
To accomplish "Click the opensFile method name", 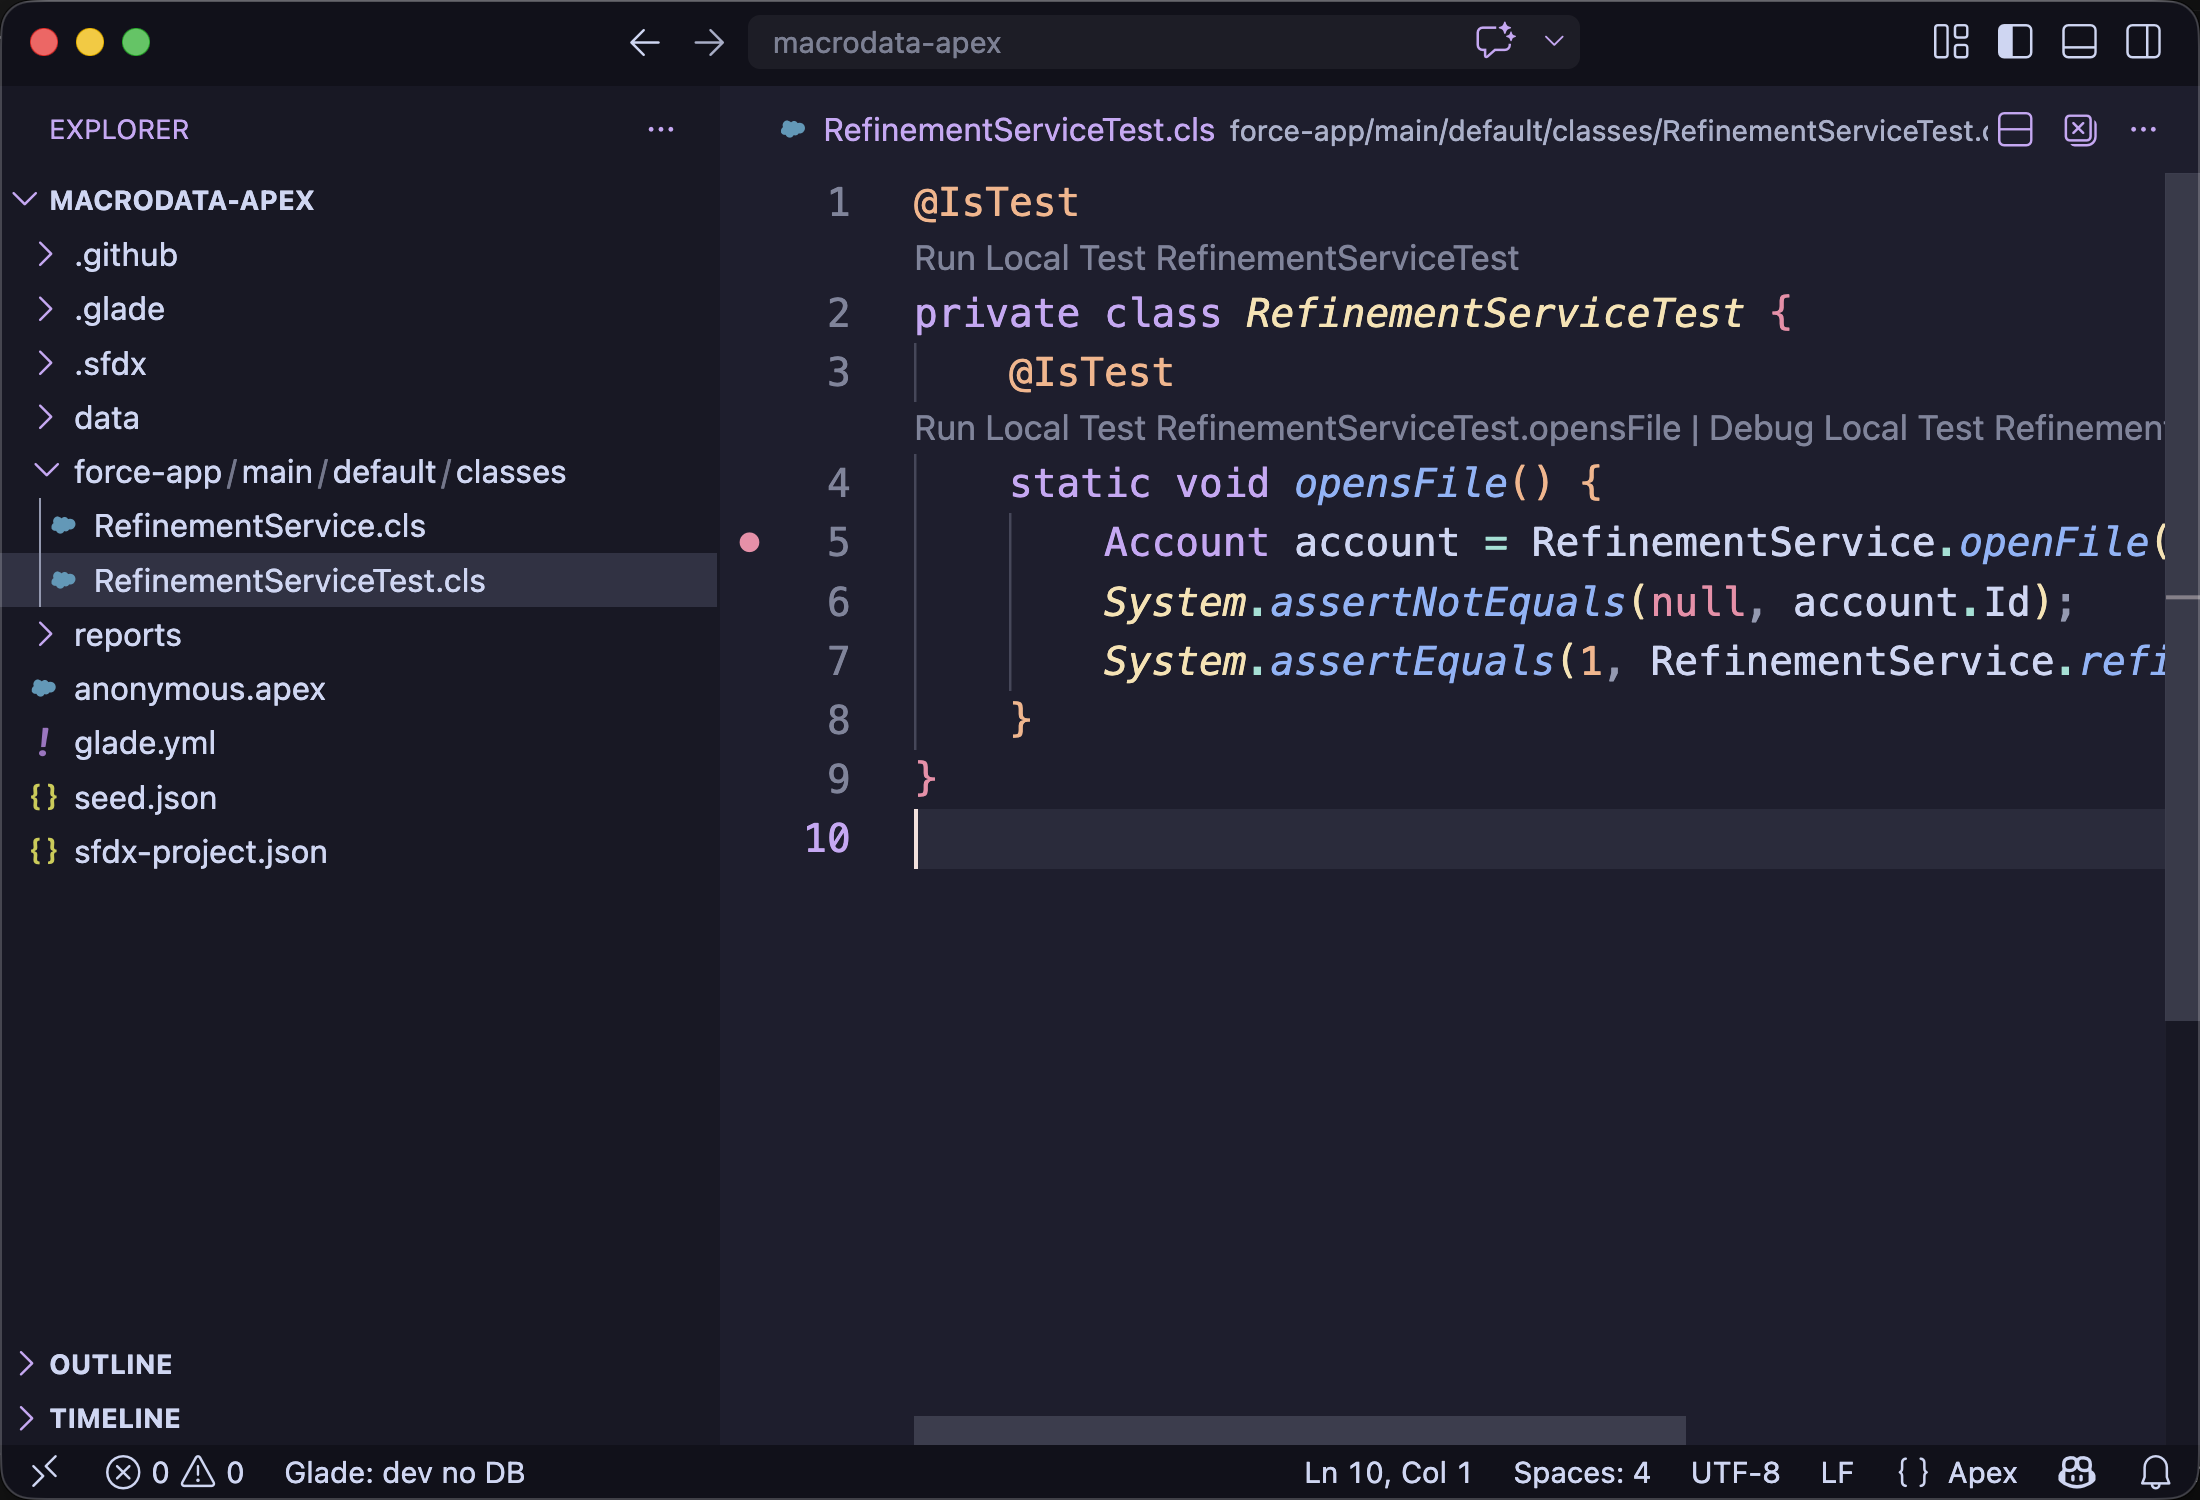I will [1400, 483].
